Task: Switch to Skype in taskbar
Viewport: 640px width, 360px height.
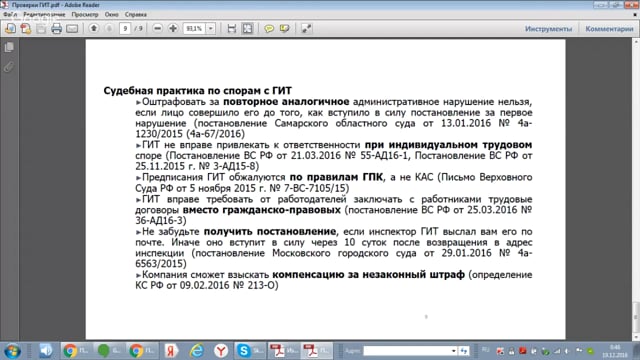Action: click(251, 351)
